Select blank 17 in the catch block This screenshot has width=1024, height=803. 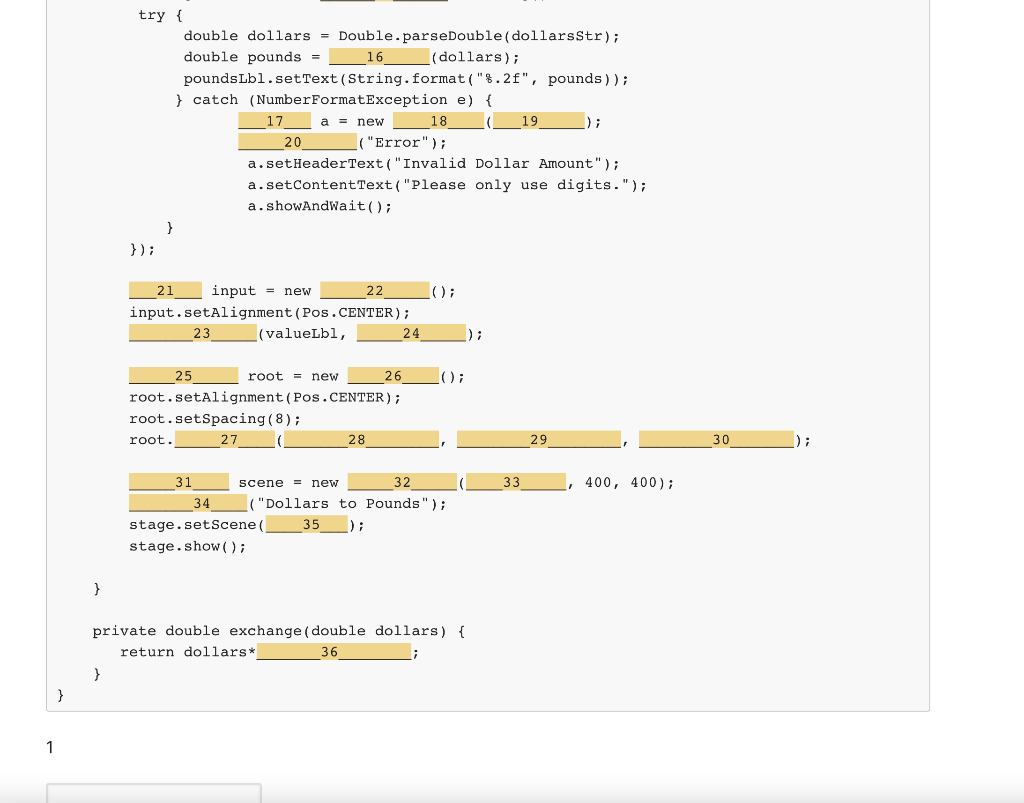coord(274,120)
